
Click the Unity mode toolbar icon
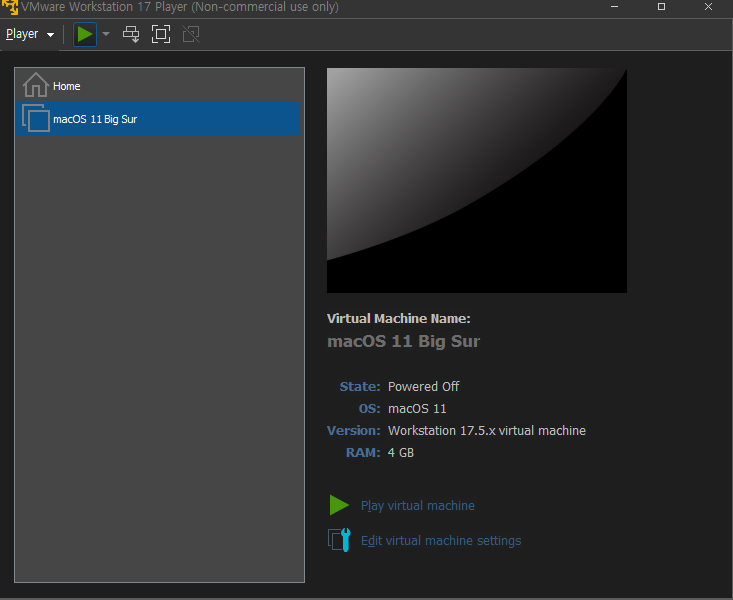tap(191, 34)
